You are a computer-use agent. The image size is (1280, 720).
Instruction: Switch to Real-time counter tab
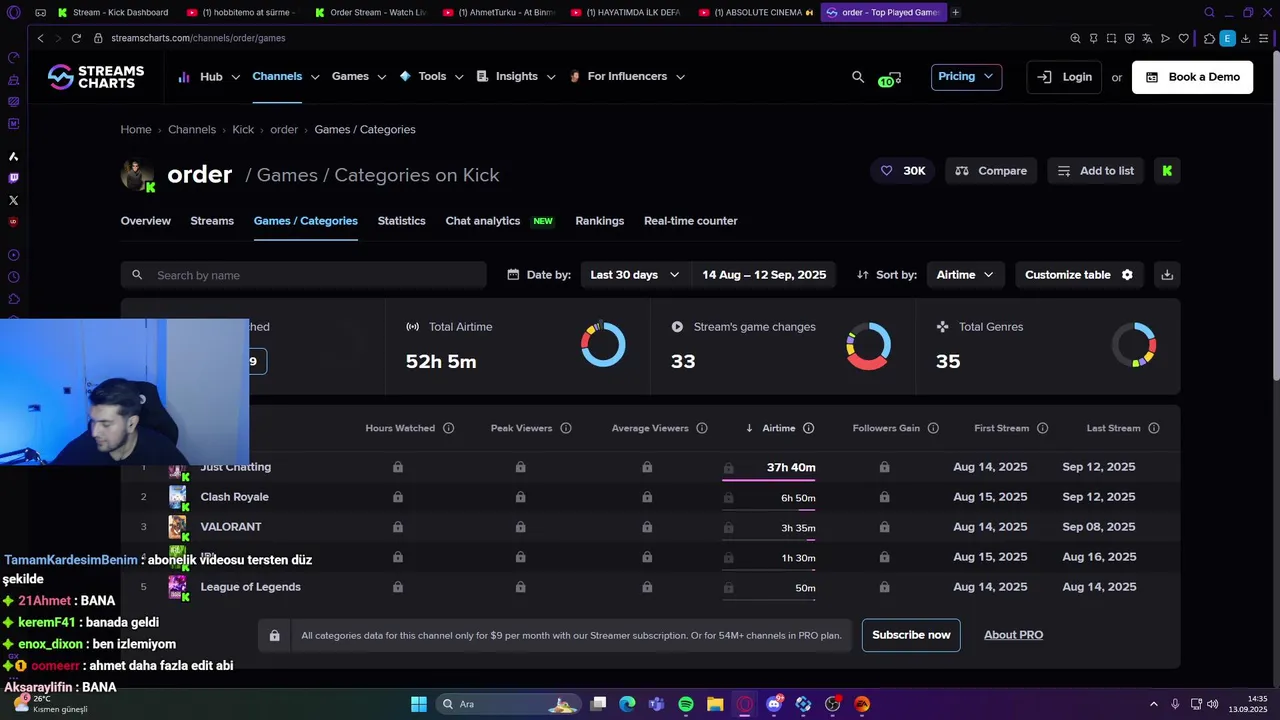(x=690, y=221)
